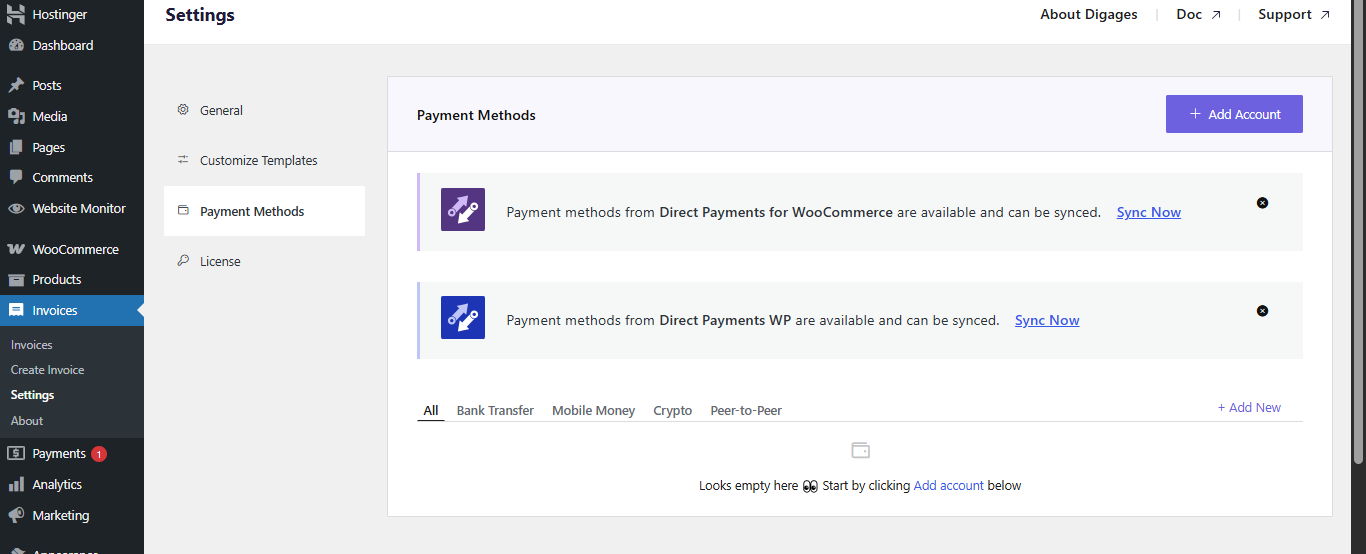The height and width of the screenshot is (554, 1366).
Task: Select the Settings submenu item
Action: click(33, 395)
